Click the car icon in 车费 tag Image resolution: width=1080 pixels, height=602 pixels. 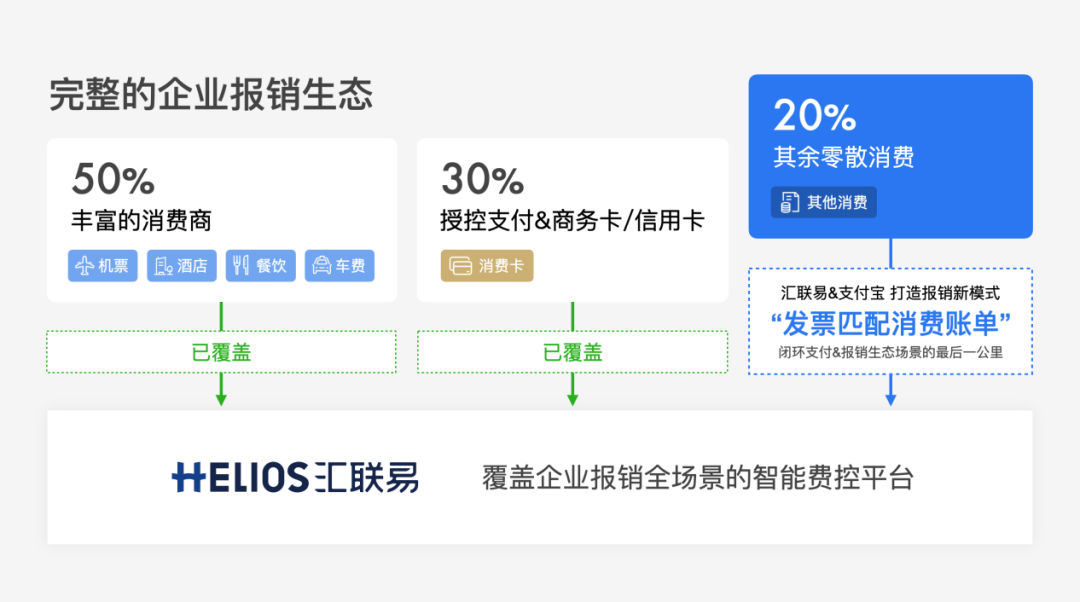click(320, 266)
